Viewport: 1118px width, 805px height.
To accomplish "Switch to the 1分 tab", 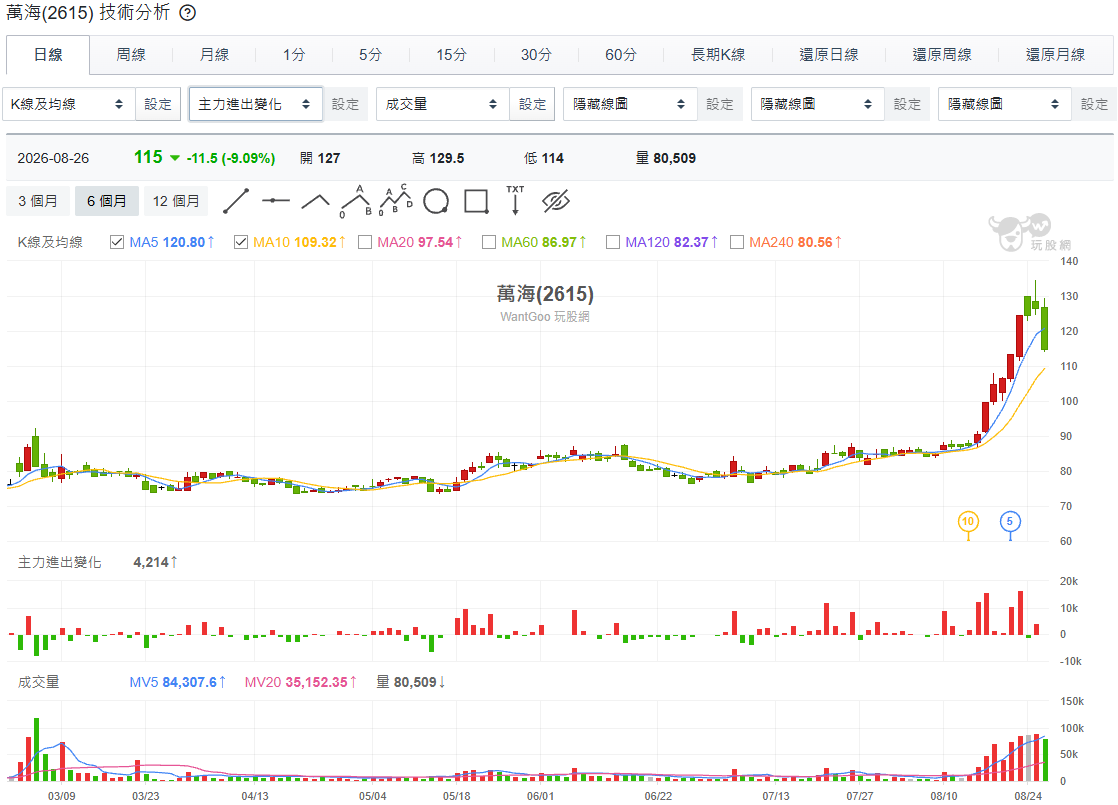I will (294, 55).
